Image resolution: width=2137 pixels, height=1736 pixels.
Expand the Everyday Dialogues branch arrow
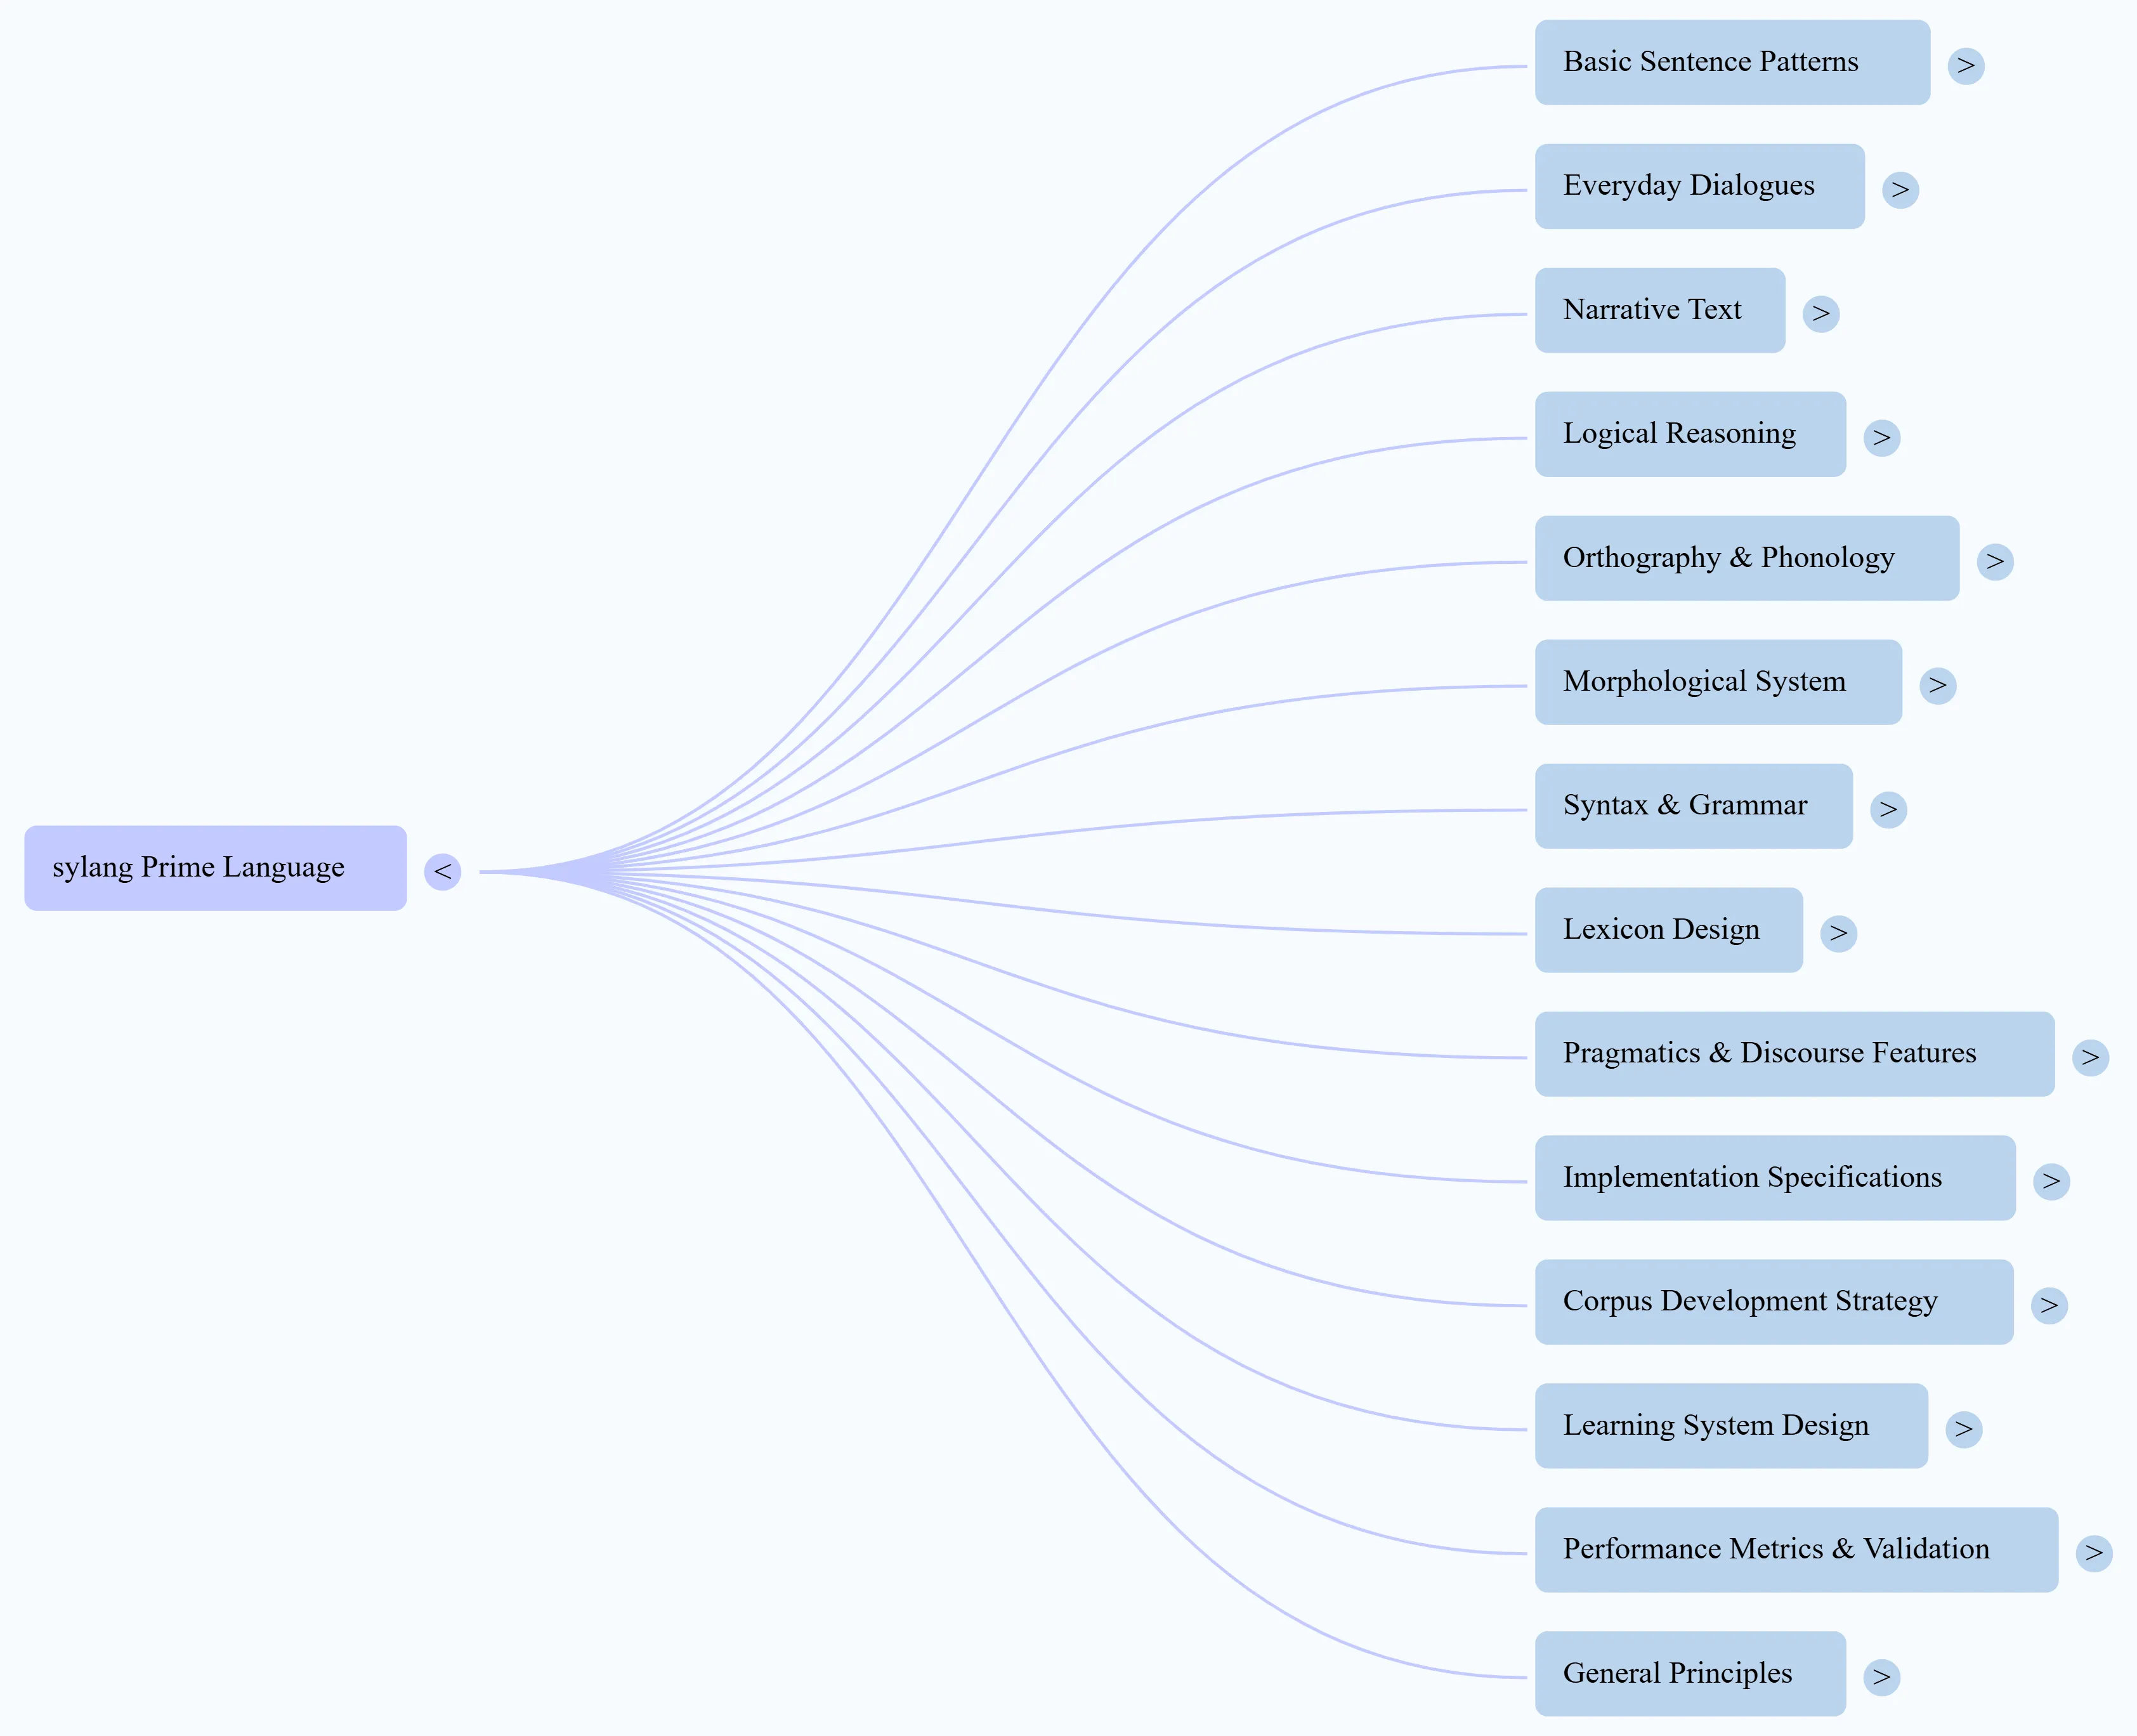tap(1899, 190)
